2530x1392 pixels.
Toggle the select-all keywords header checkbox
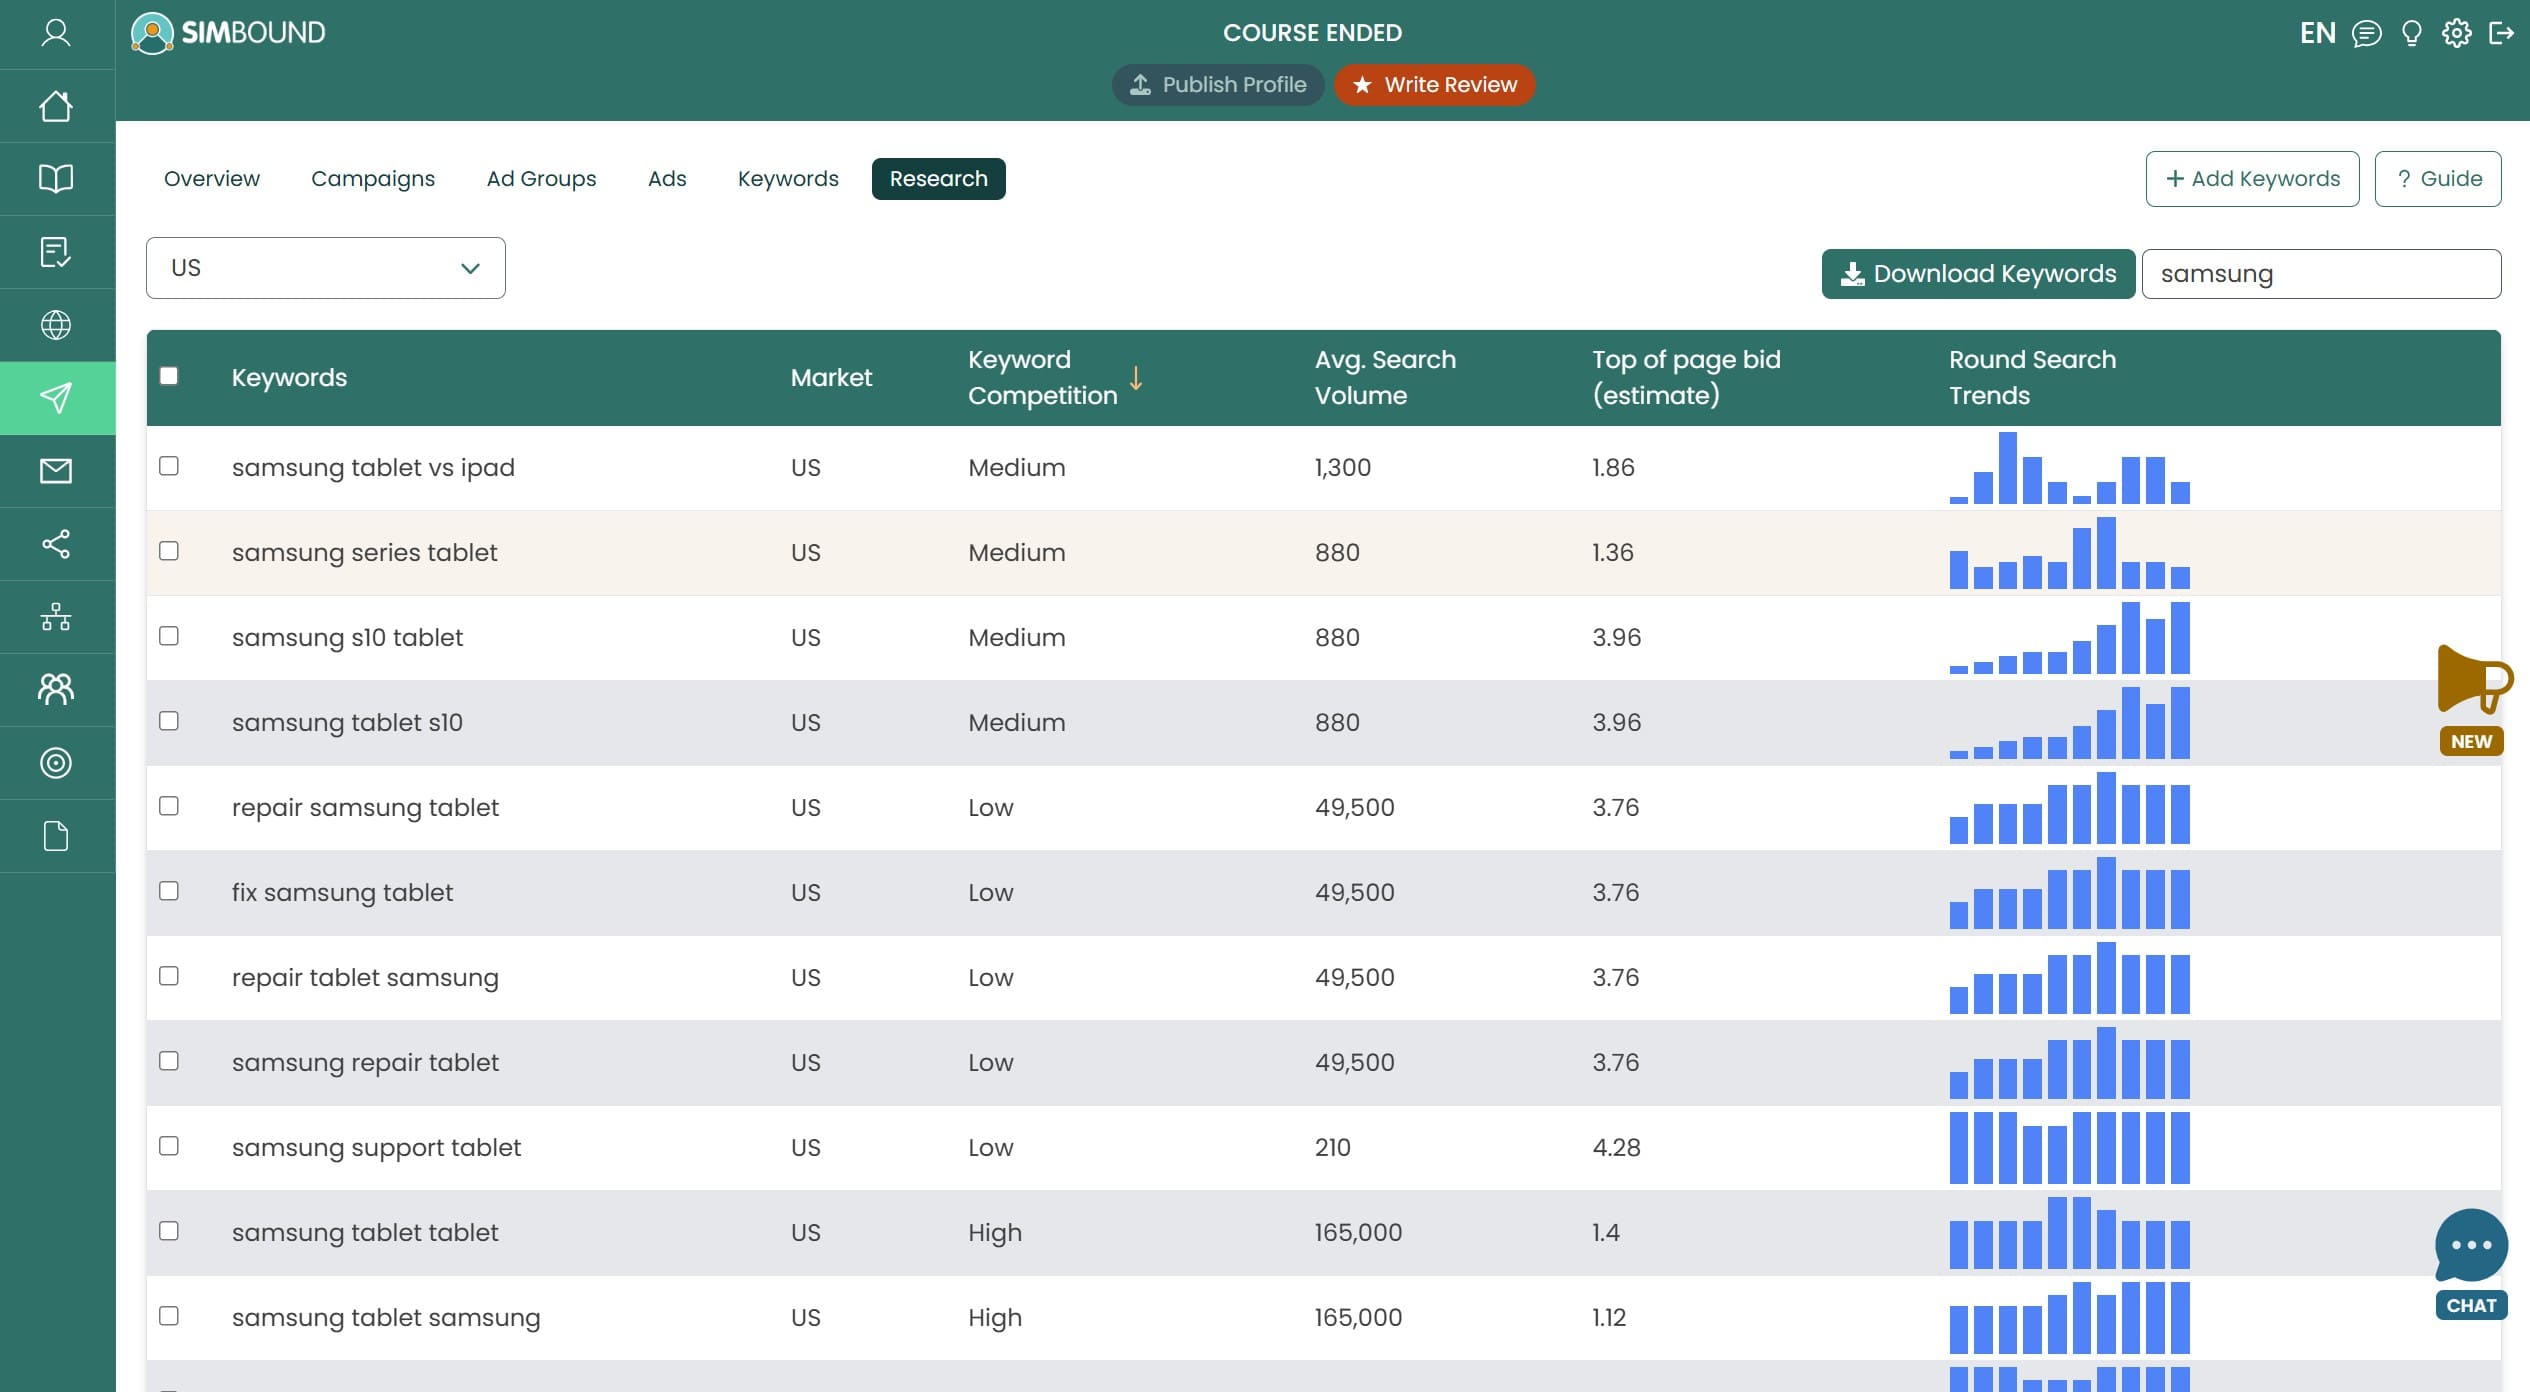(x=169, y=376)
